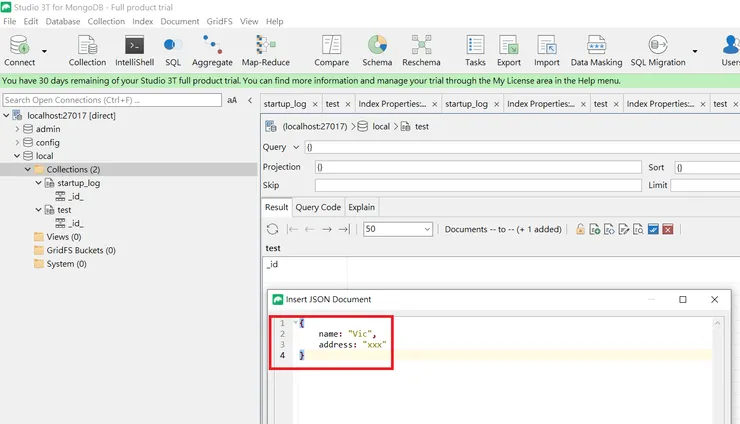Click the Projection input field

[x=477, y=167]
